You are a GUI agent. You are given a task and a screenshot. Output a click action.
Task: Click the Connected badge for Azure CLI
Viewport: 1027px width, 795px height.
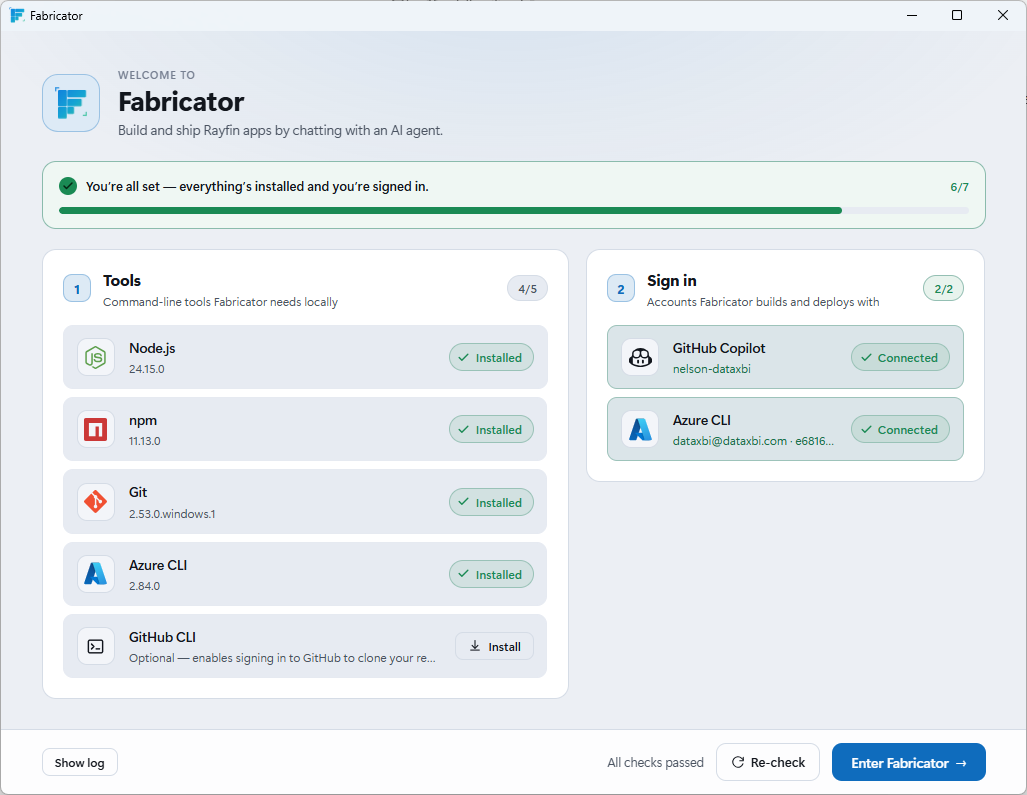[900, 430]
